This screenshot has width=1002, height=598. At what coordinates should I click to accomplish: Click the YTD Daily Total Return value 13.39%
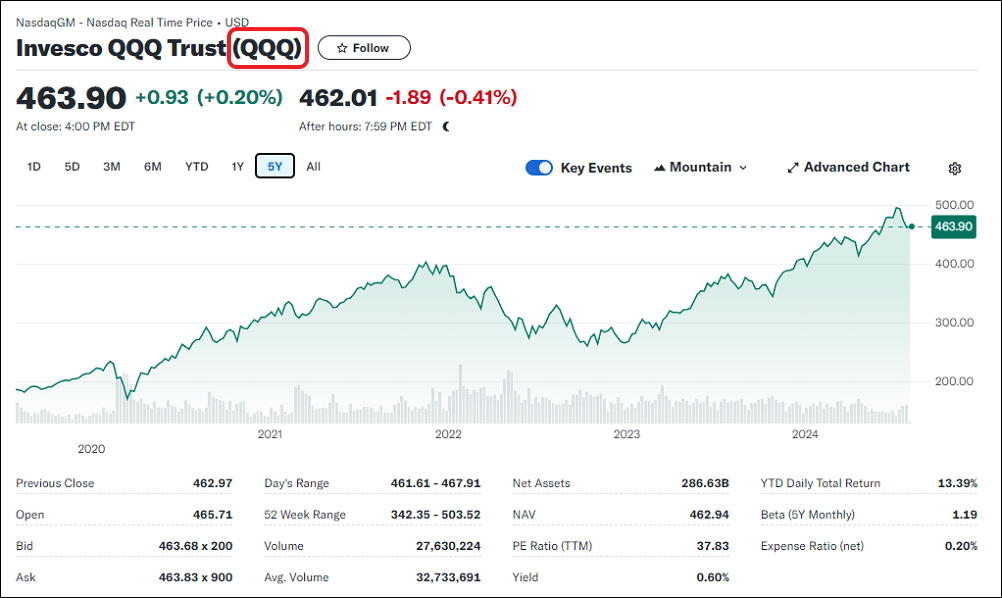click(x=957, y=483)
